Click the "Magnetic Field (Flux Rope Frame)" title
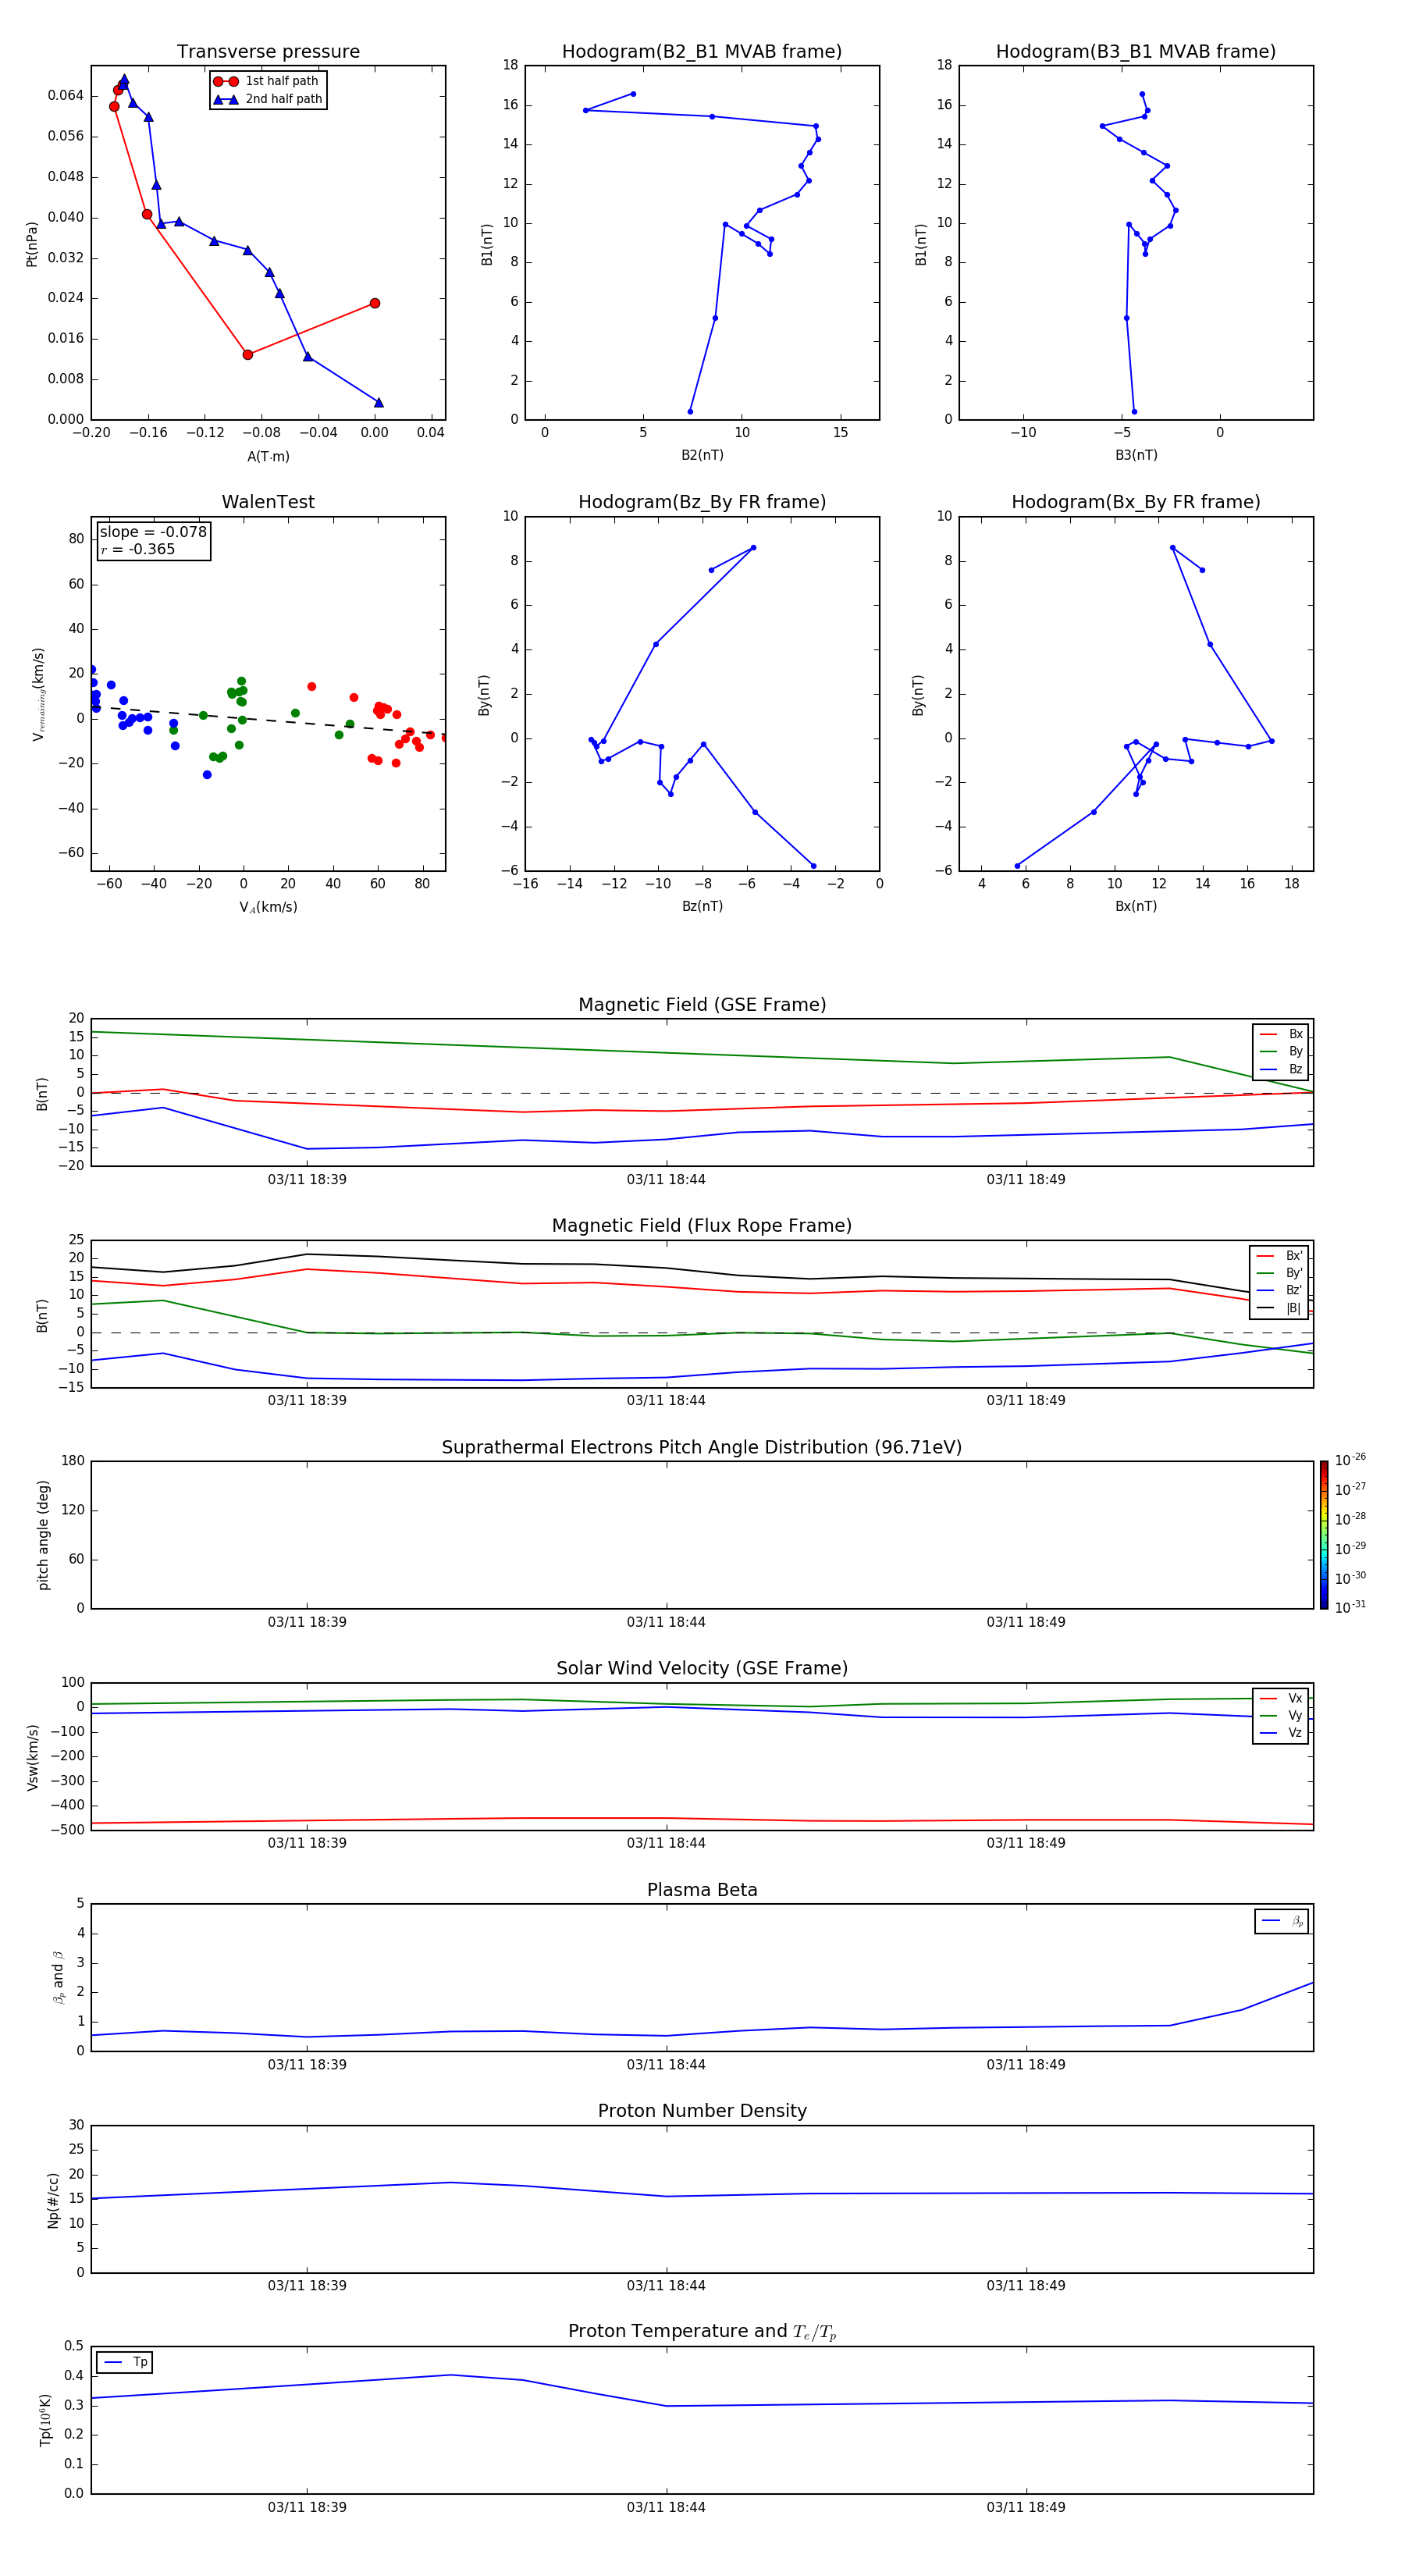This screenshot has height=2576, width=1405. [702, 1226]
